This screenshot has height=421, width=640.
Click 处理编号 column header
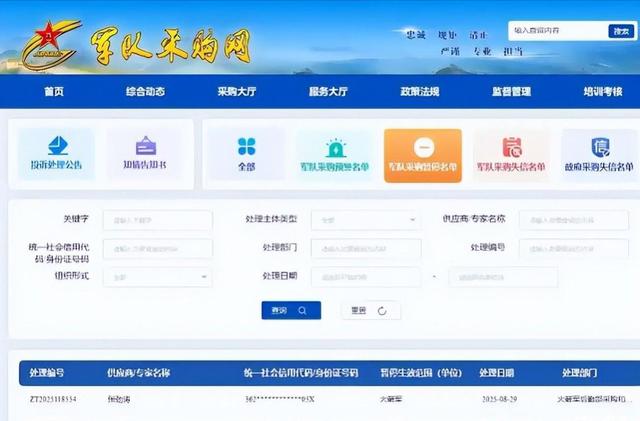[x=47, y=373]
